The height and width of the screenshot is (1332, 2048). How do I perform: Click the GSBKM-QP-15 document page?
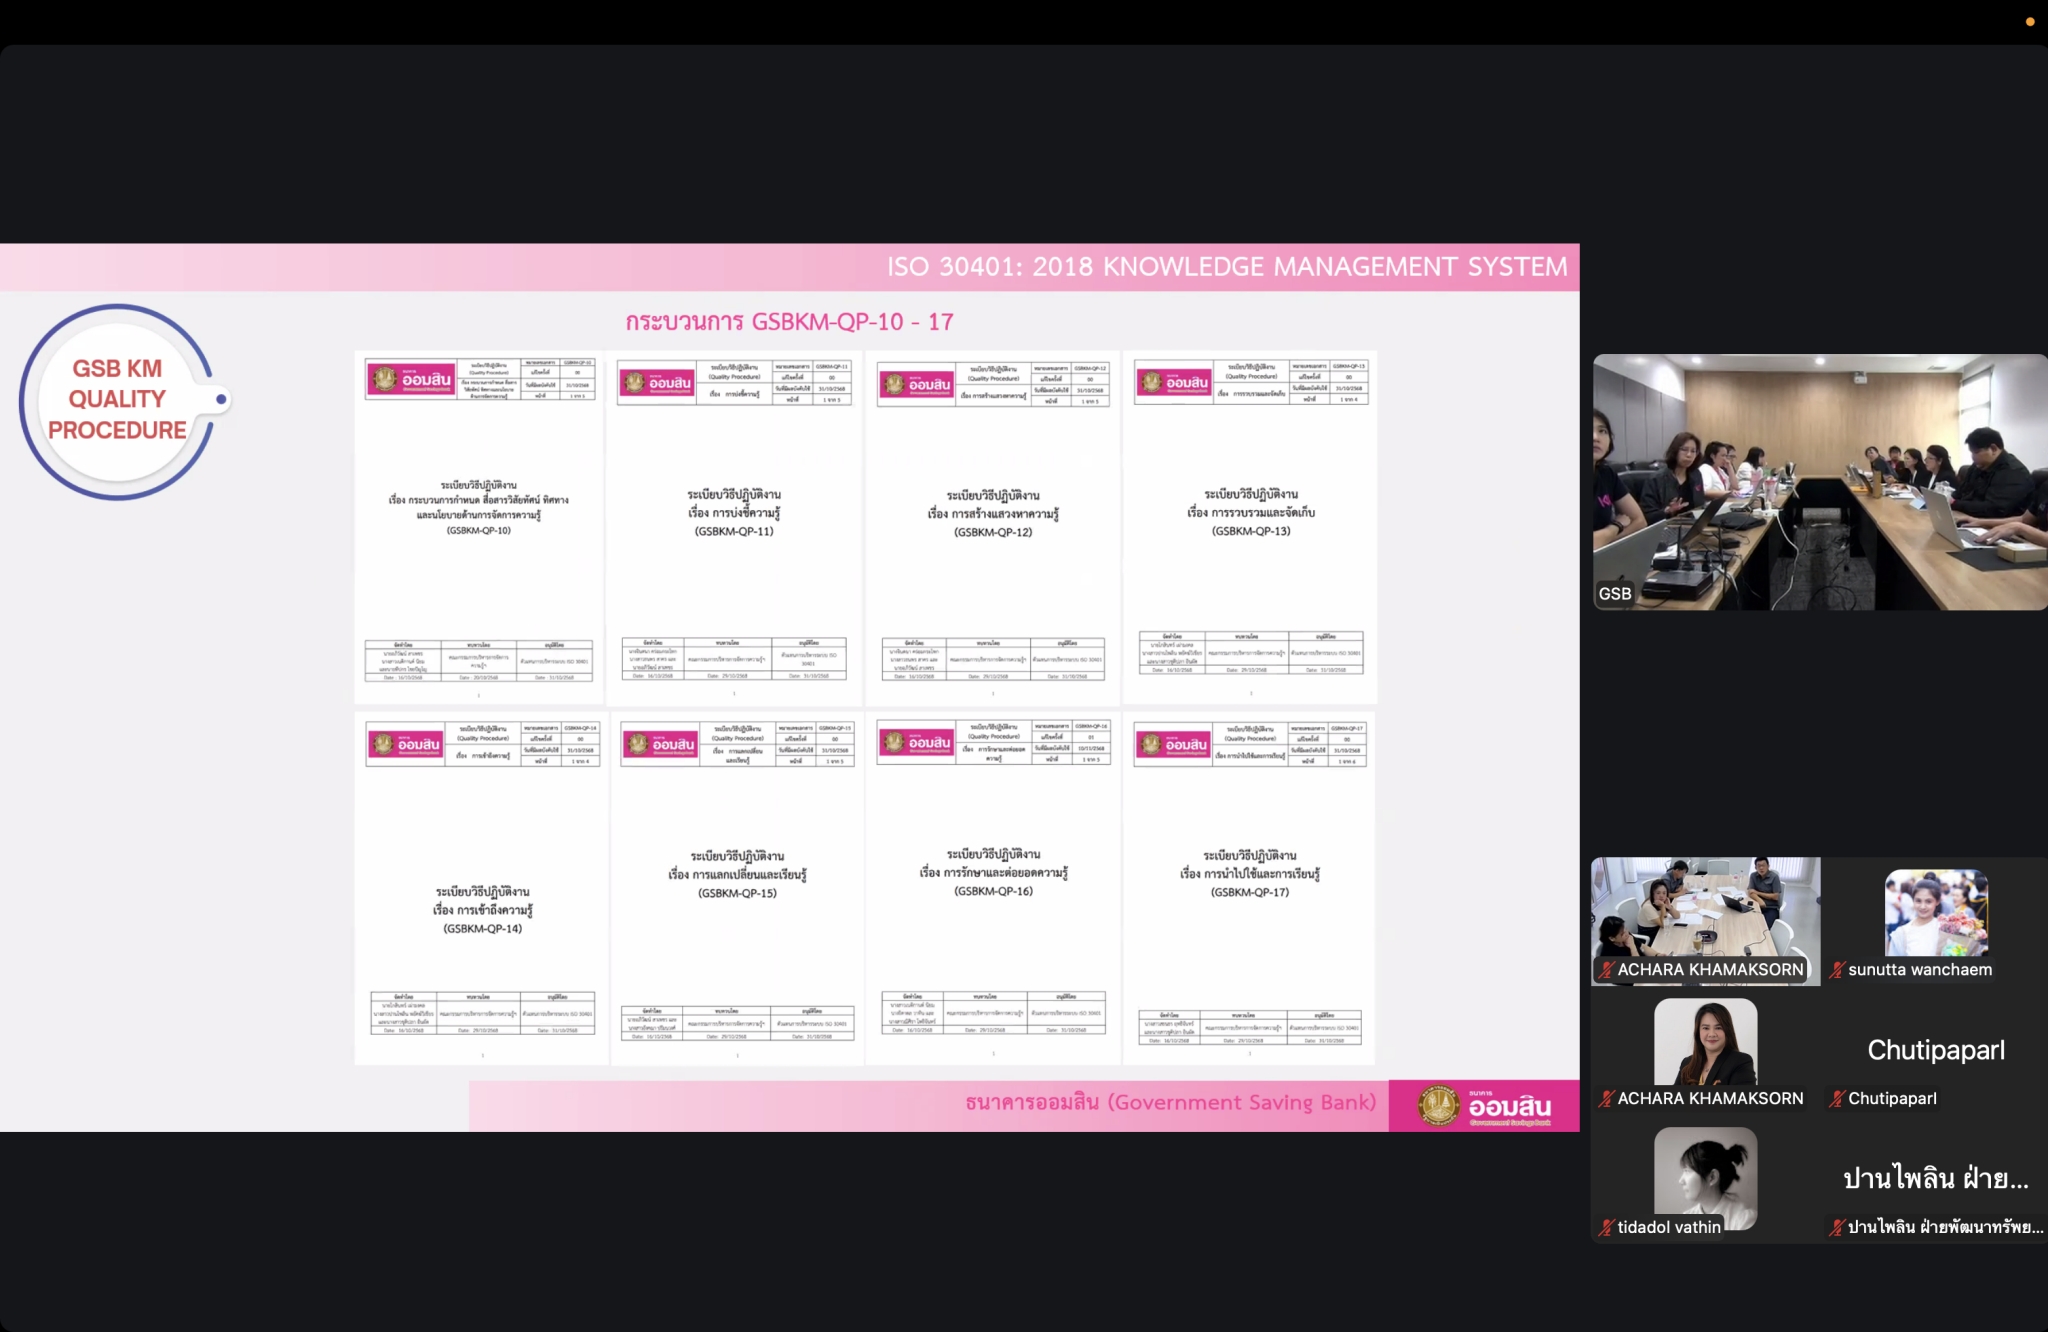click(x=737, y=888)
